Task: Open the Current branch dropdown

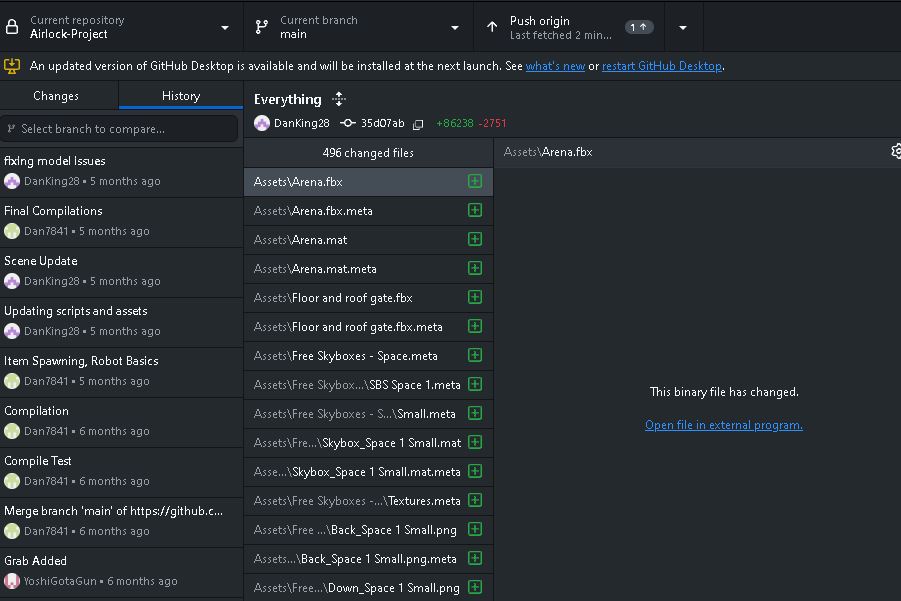Action: point(358,27)
